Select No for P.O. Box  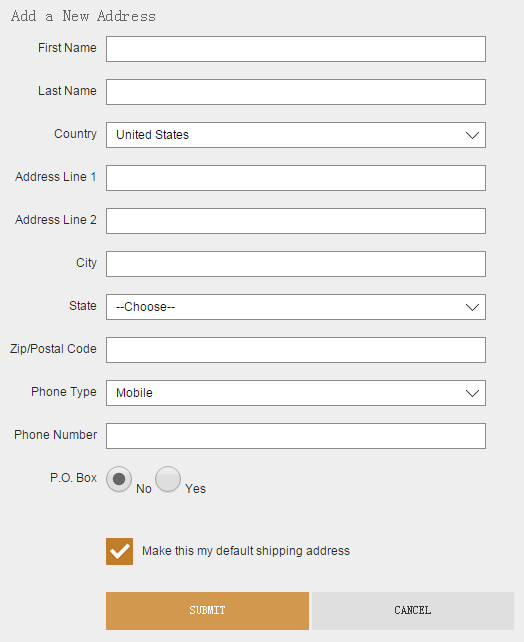pos(119,479)
